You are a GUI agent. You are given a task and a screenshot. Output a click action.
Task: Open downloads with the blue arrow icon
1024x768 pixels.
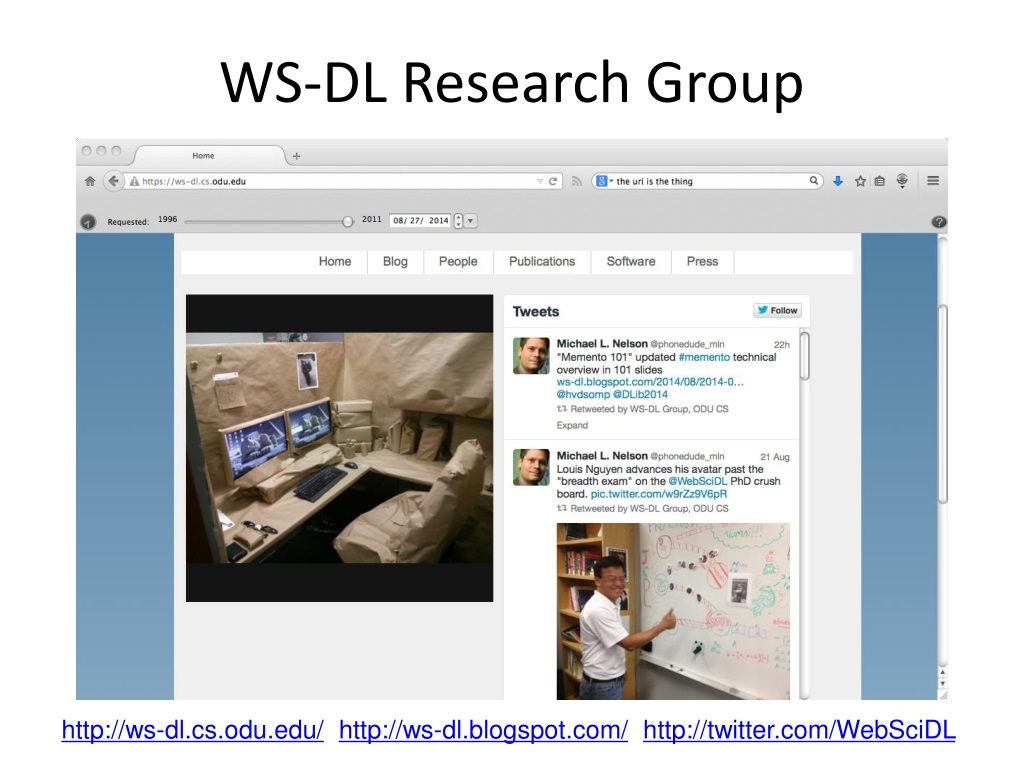pyautogui.click(x=838, y=181)
